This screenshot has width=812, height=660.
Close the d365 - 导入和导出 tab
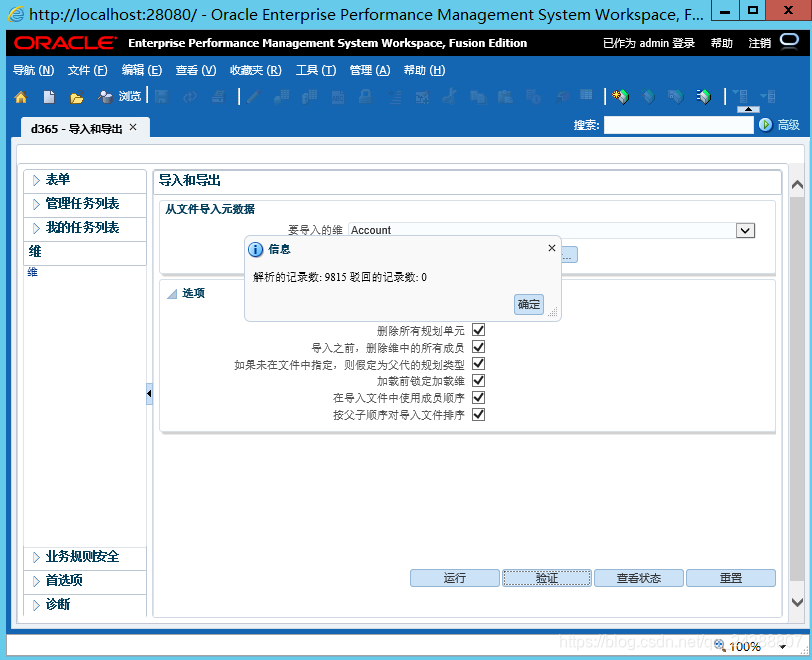[133, 127]
